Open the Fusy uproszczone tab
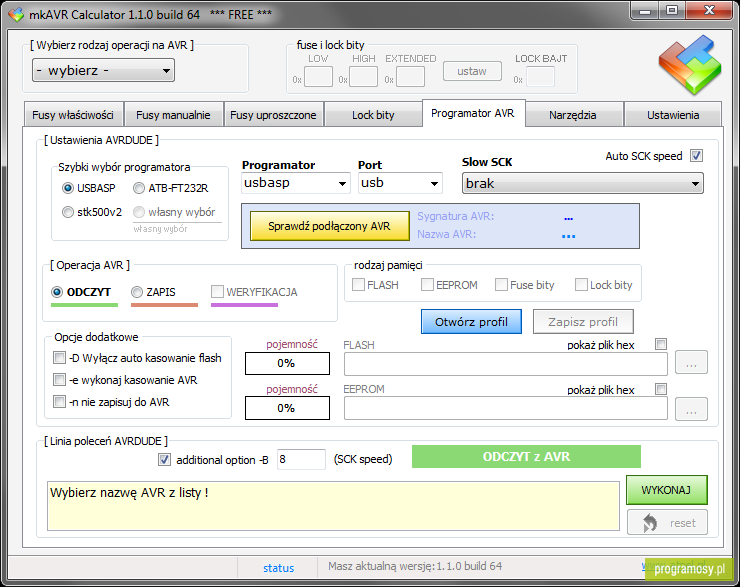This screenshot has height=587, width=740. click(273, 115)
